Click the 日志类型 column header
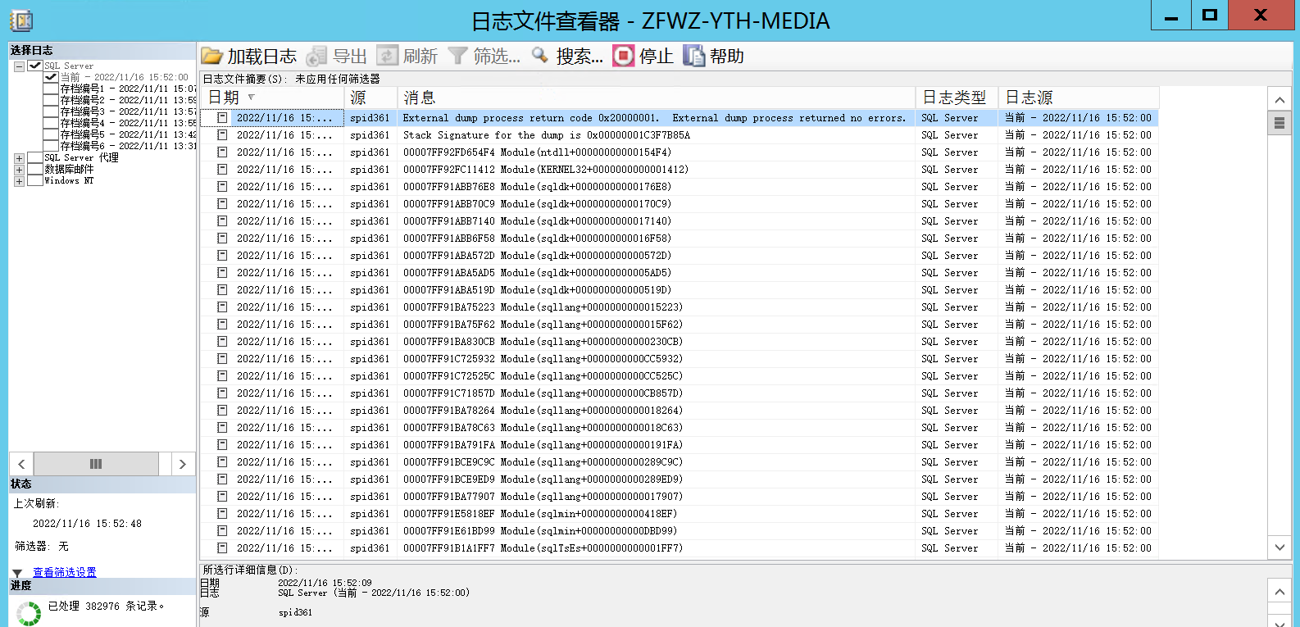This screenshot has width=1300, height=627. point(953,97)
